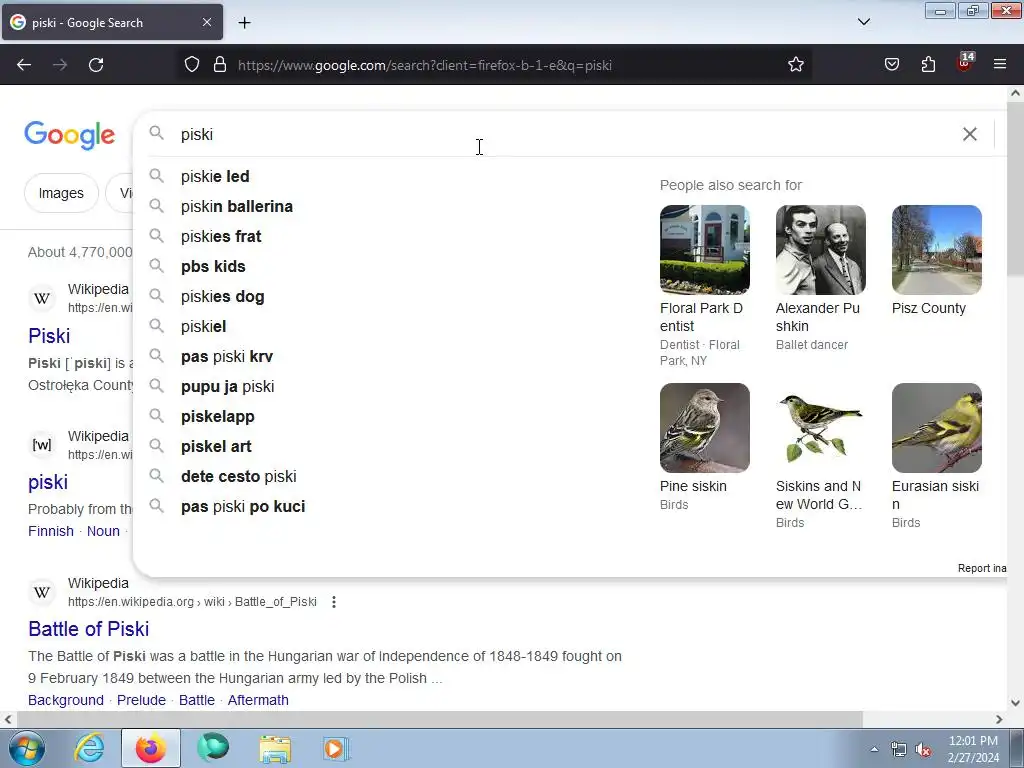Click the Firefox taskbar icon
The width and height of the screenshot is (1024, 768).
[151, 748]
